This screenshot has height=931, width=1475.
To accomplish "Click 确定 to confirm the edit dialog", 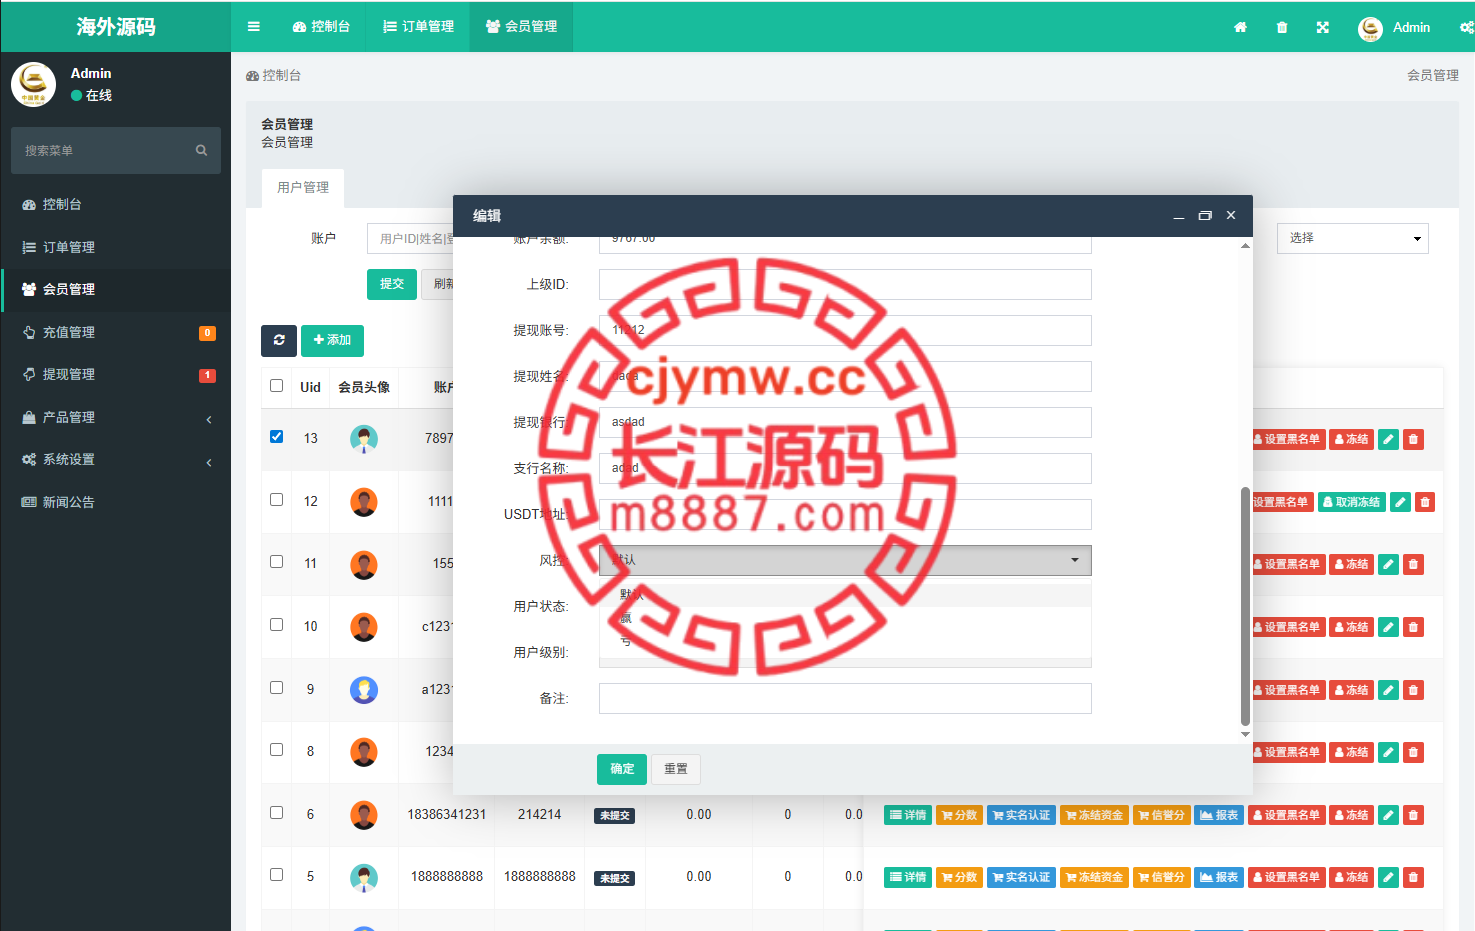I will click(x=622, y=769).
